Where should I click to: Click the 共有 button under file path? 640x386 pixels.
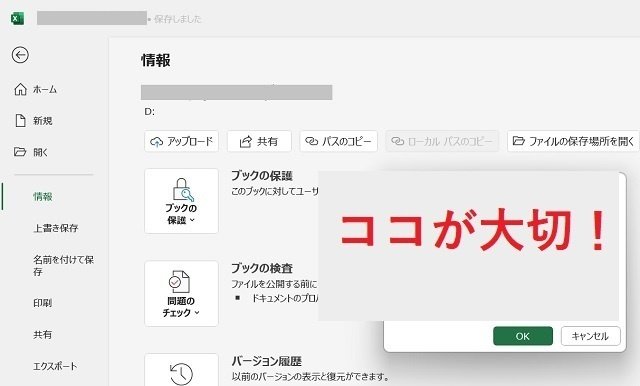pos(259,141)
